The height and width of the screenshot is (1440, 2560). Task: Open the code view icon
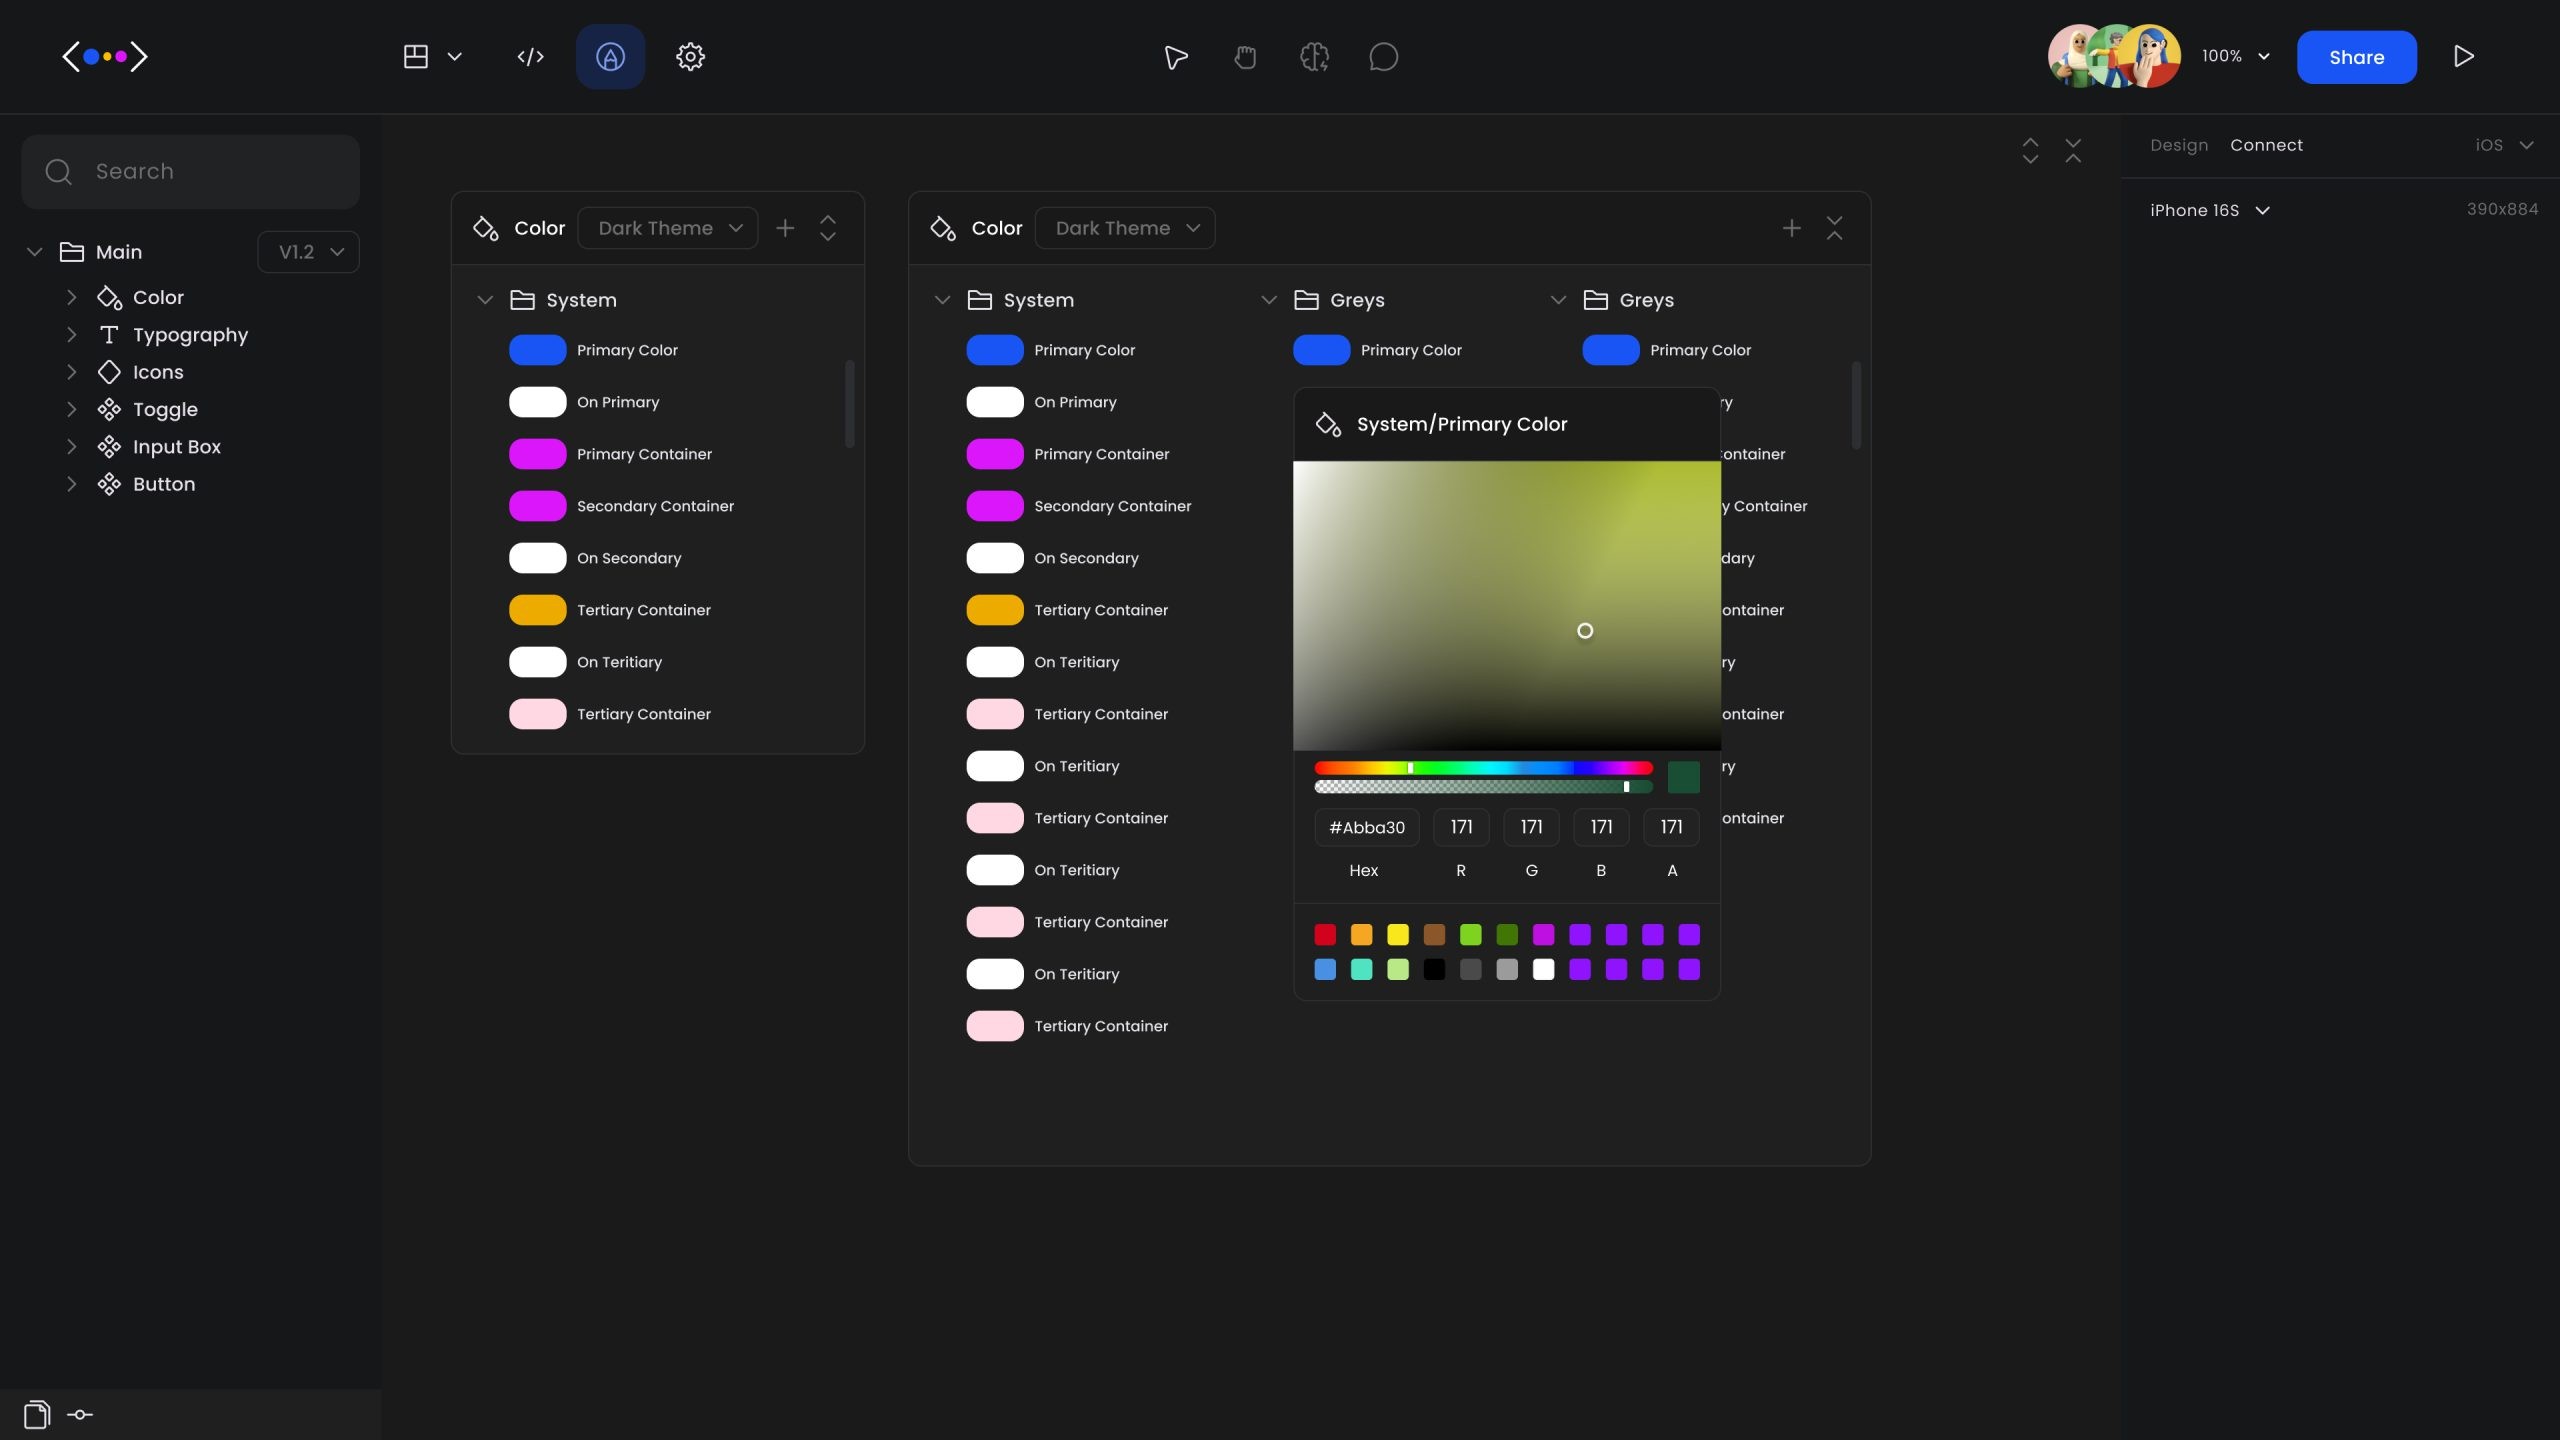tap(531, 57)
